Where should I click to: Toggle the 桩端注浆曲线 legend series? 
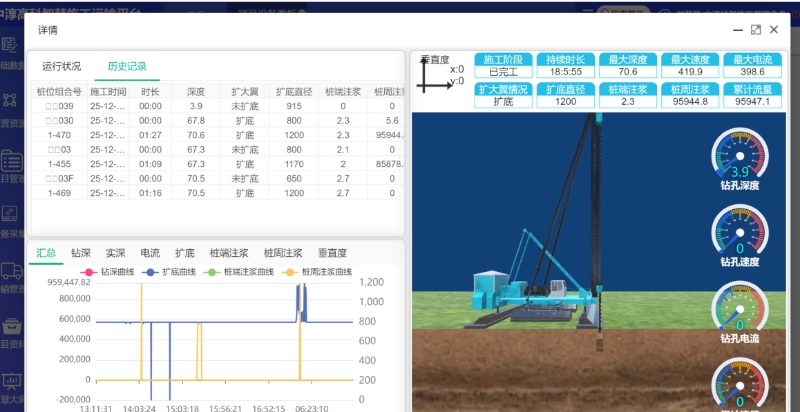tap(242, 272)
